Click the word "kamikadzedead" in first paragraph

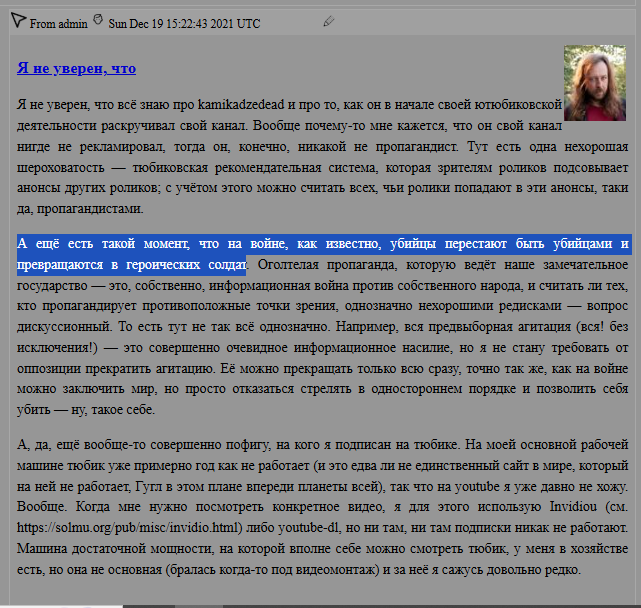point(241,105)
